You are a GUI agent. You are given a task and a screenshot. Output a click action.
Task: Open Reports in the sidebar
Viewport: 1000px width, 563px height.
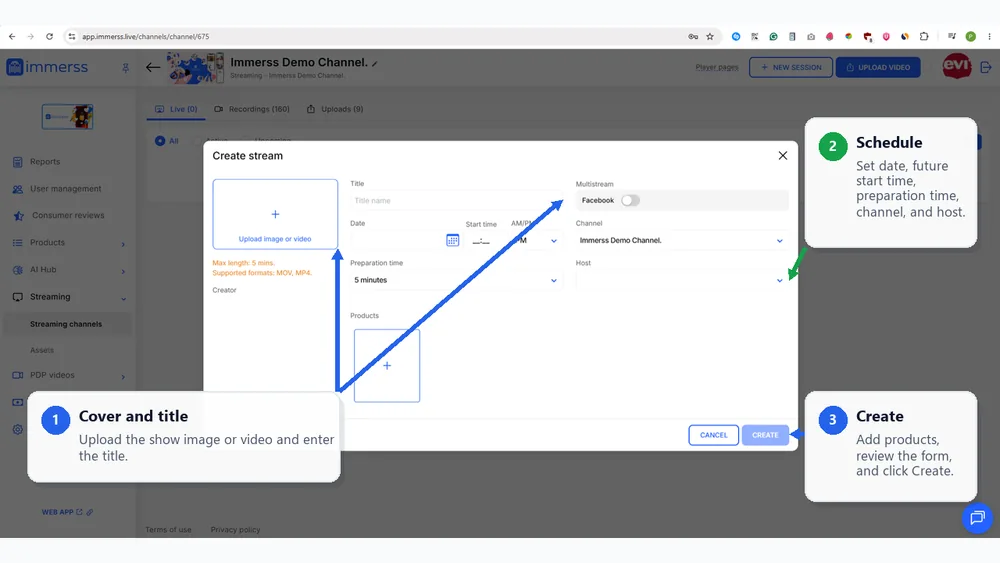[x=45, y=162]
